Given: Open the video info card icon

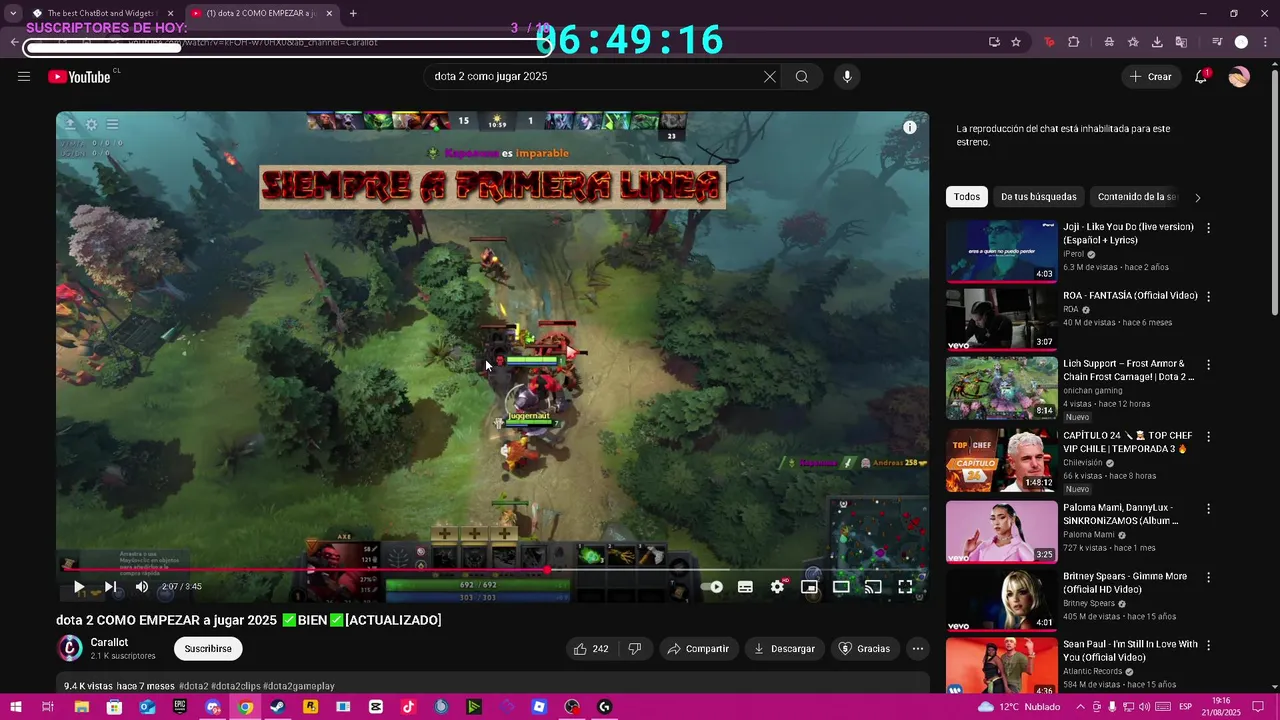Looking at the screenshot, I should pyautogui.click(x=910, y=127).
